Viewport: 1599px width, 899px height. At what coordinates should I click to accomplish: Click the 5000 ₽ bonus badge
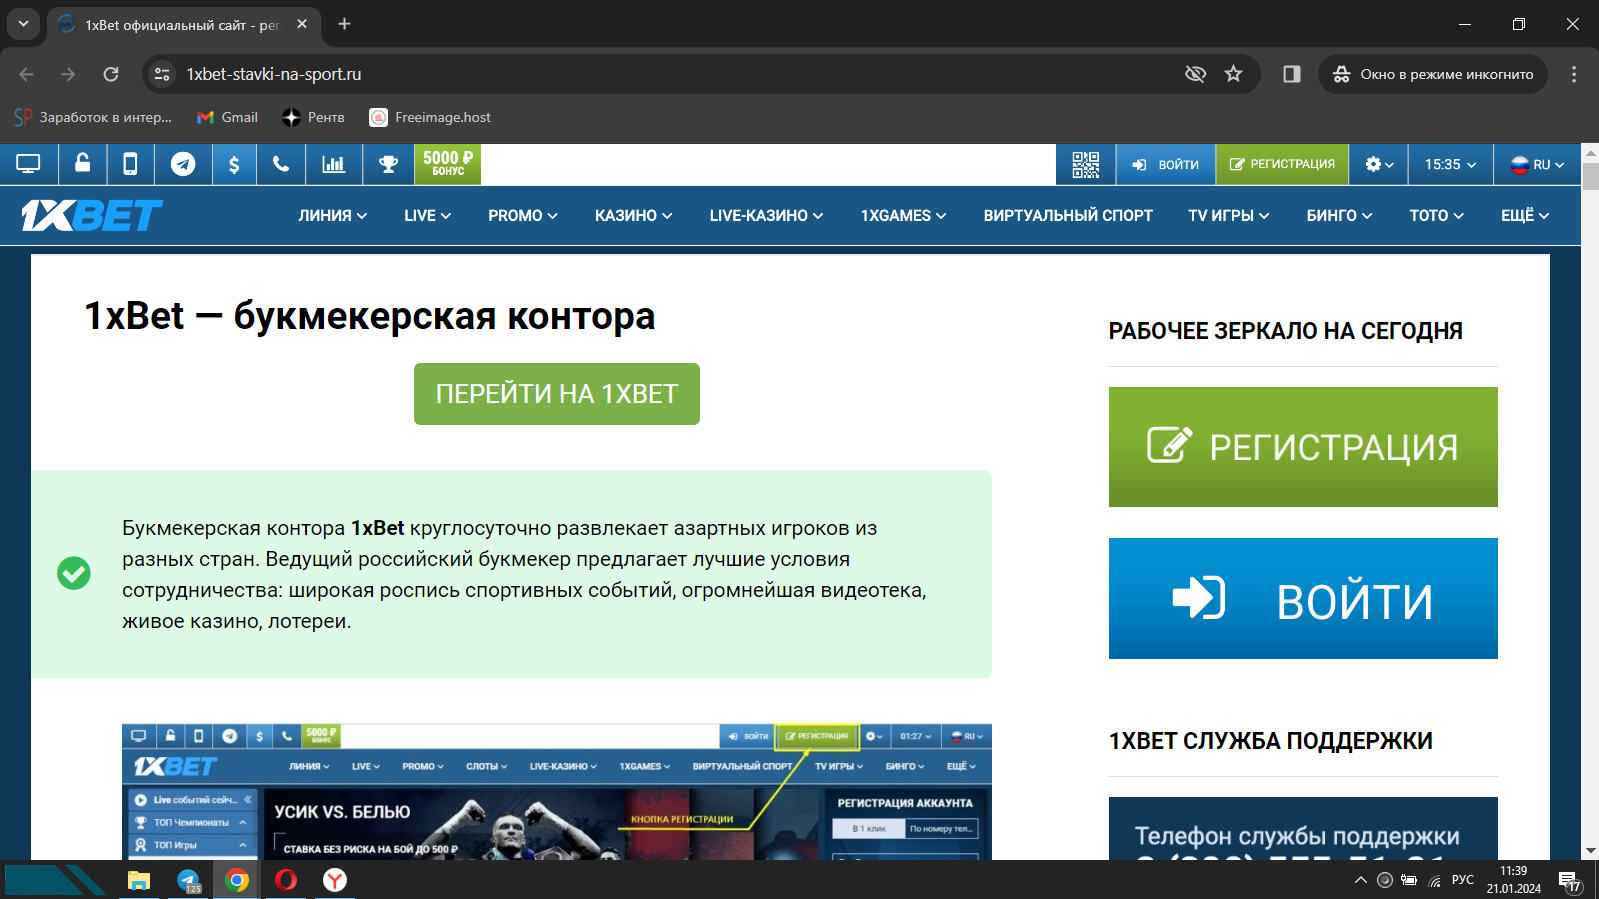click(448, 164)
